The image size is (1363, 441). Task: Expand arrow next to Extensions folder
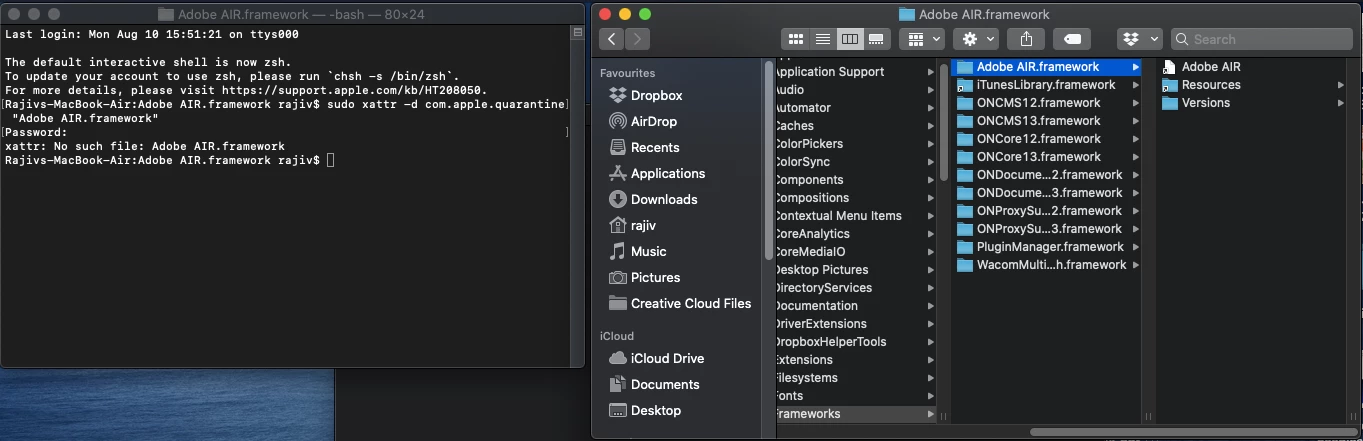931,360
